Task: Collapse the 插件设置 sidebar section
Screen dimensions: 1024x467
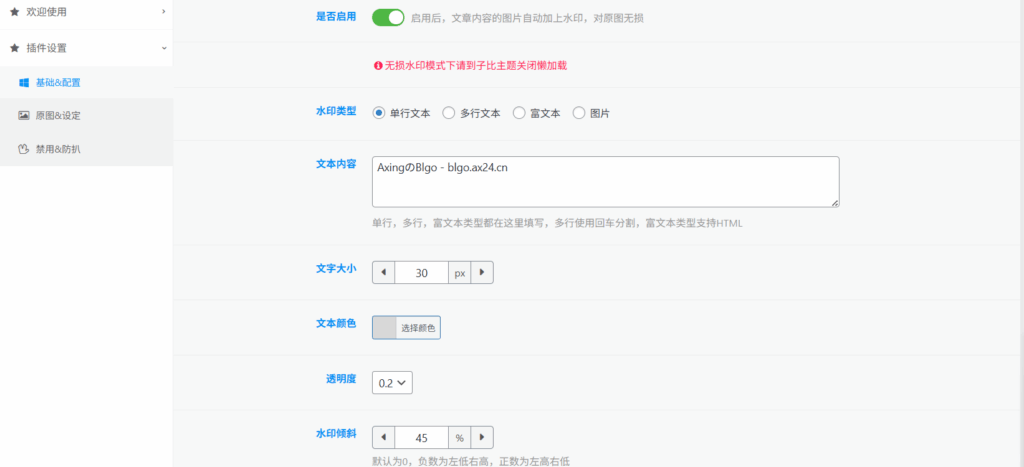Action: [86, 48]
